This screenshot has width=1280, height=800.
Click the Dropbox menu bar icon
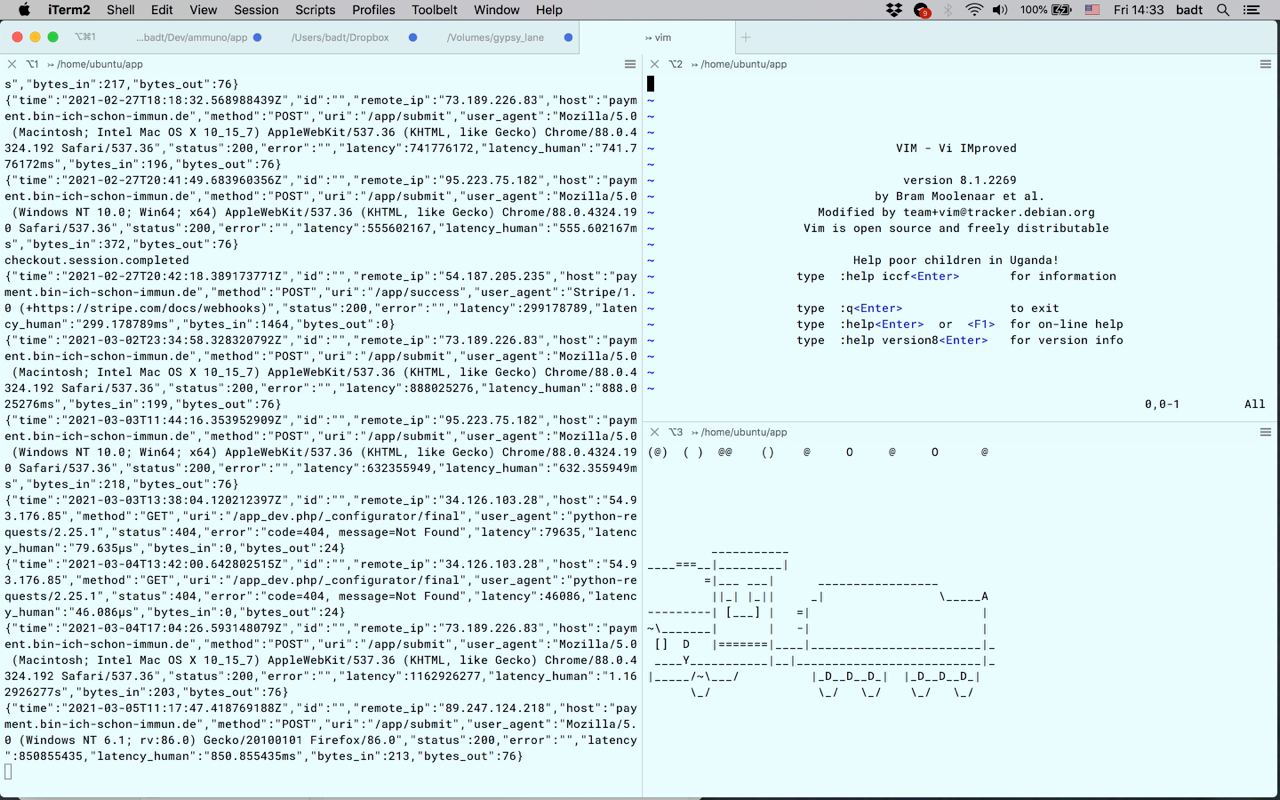click(x=894, y=9)
